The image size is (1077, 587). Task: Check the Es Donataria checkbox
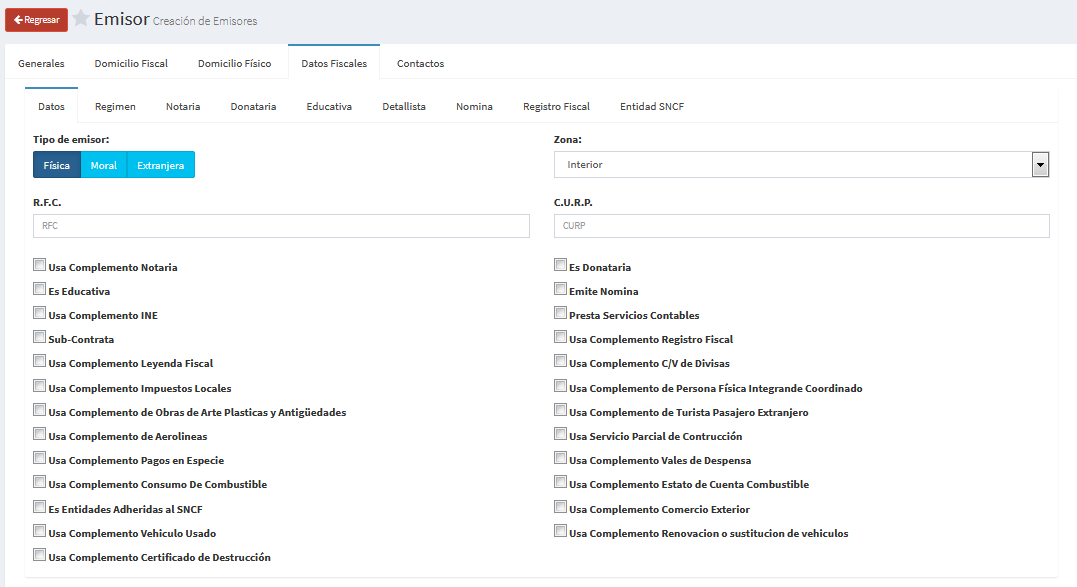tap(561, 266)
